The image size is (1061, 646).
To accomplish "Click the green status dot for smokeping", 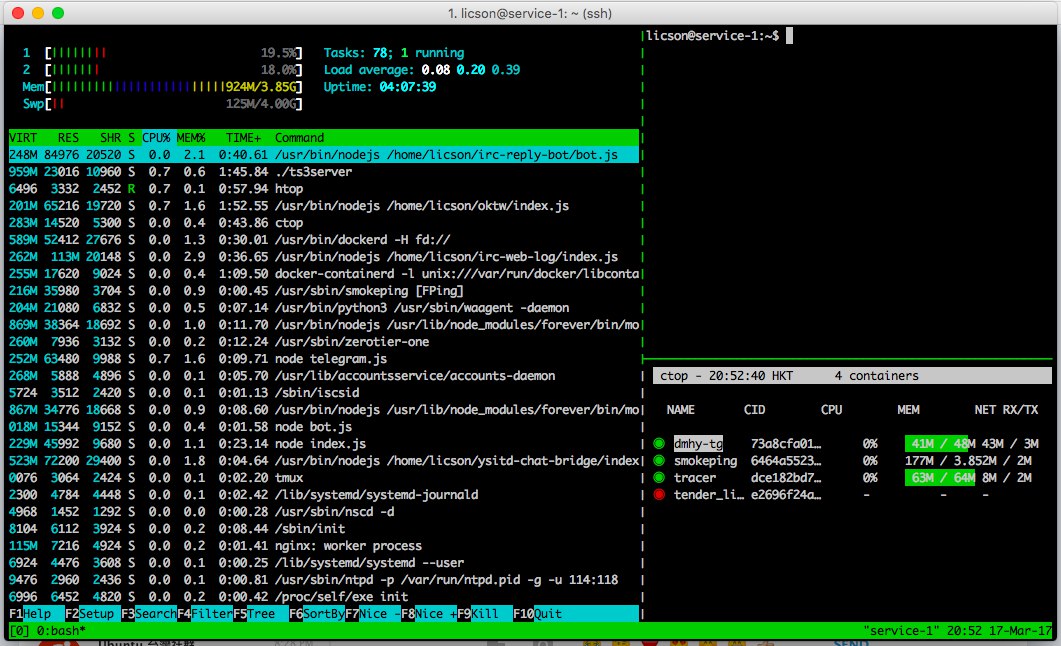I will tap(659, 461).
